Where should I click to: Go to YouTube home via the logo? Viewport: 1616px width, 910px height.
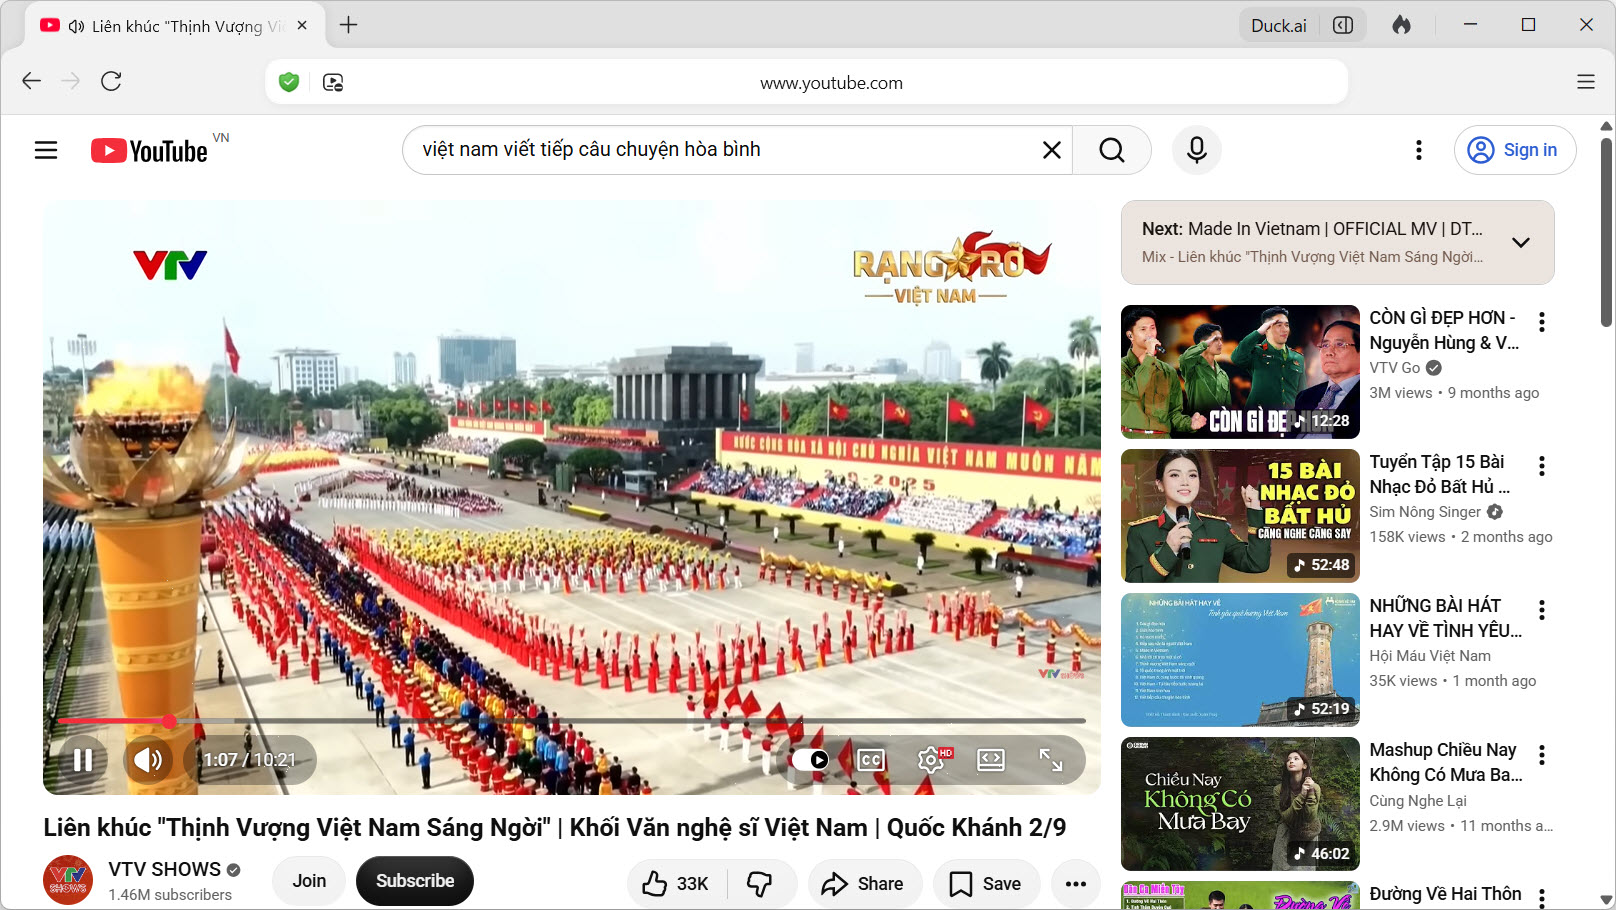coord(150,151)
